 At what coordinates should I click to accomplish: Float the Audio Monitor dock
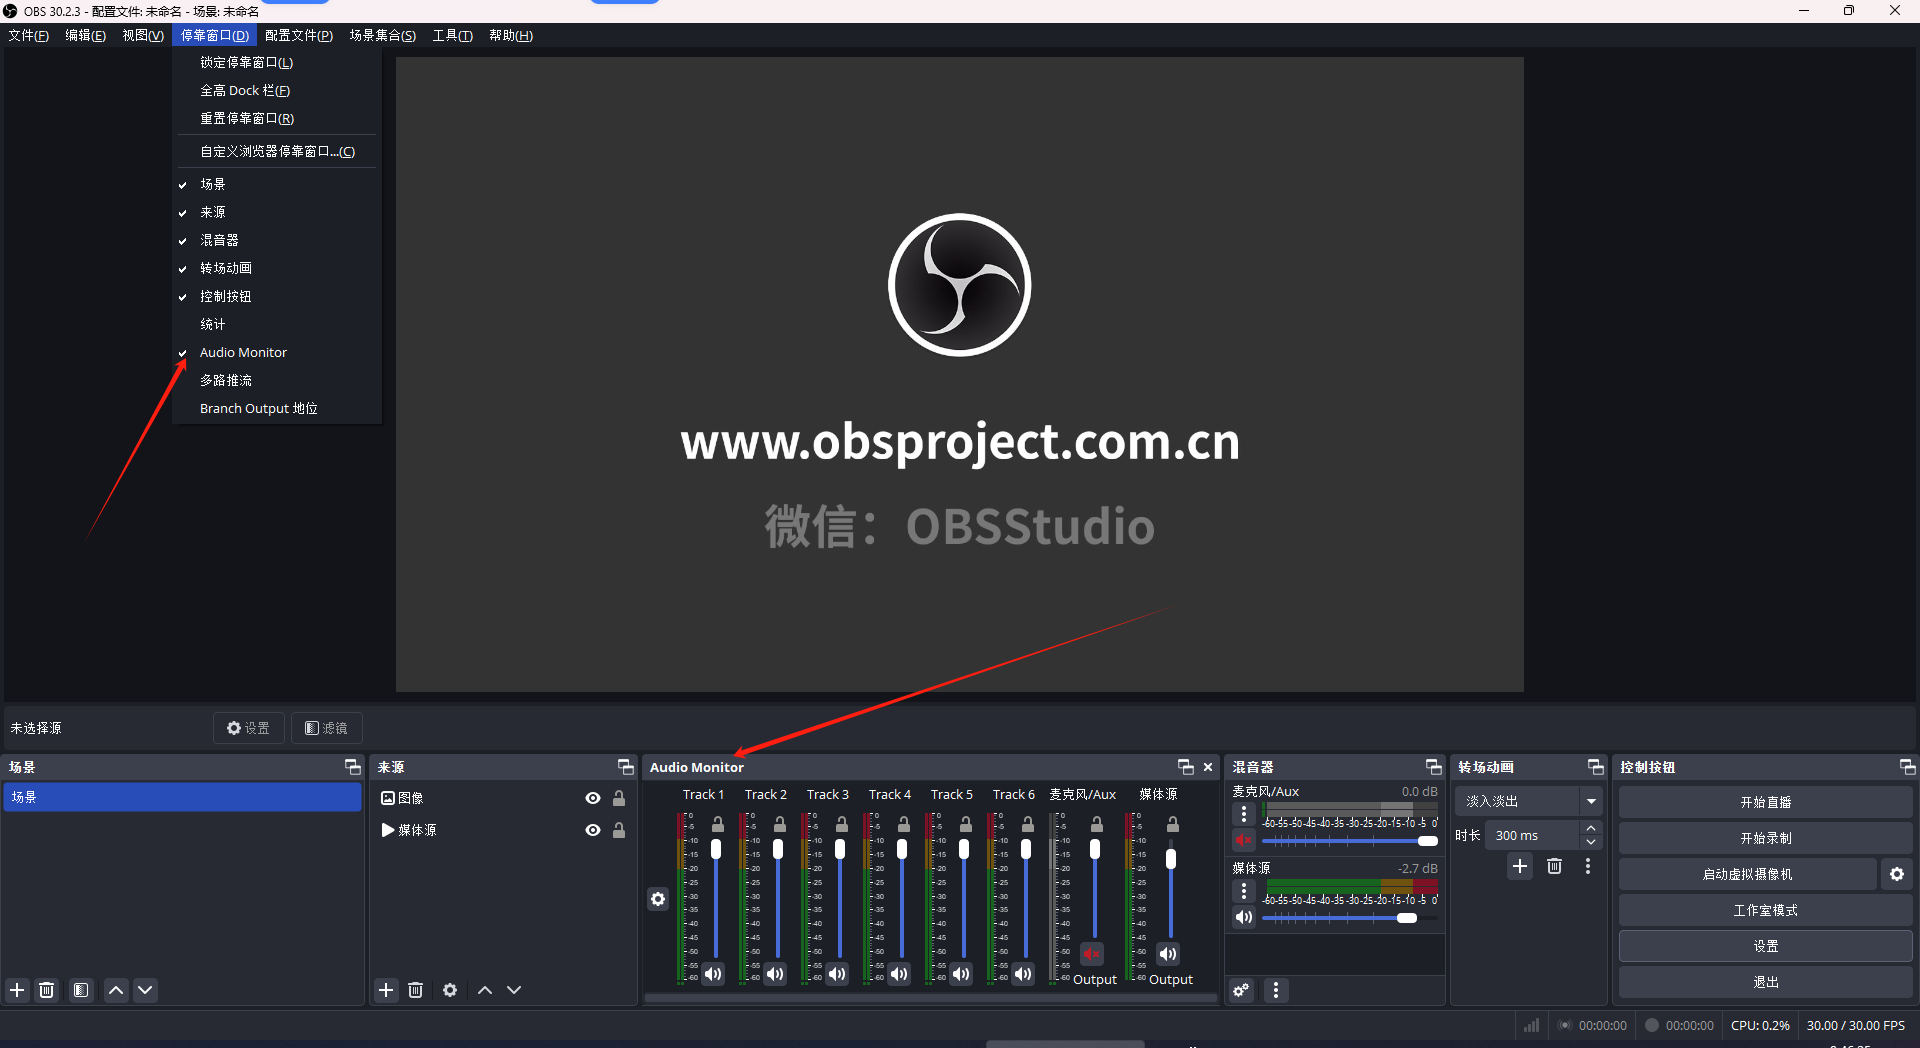1186,767
